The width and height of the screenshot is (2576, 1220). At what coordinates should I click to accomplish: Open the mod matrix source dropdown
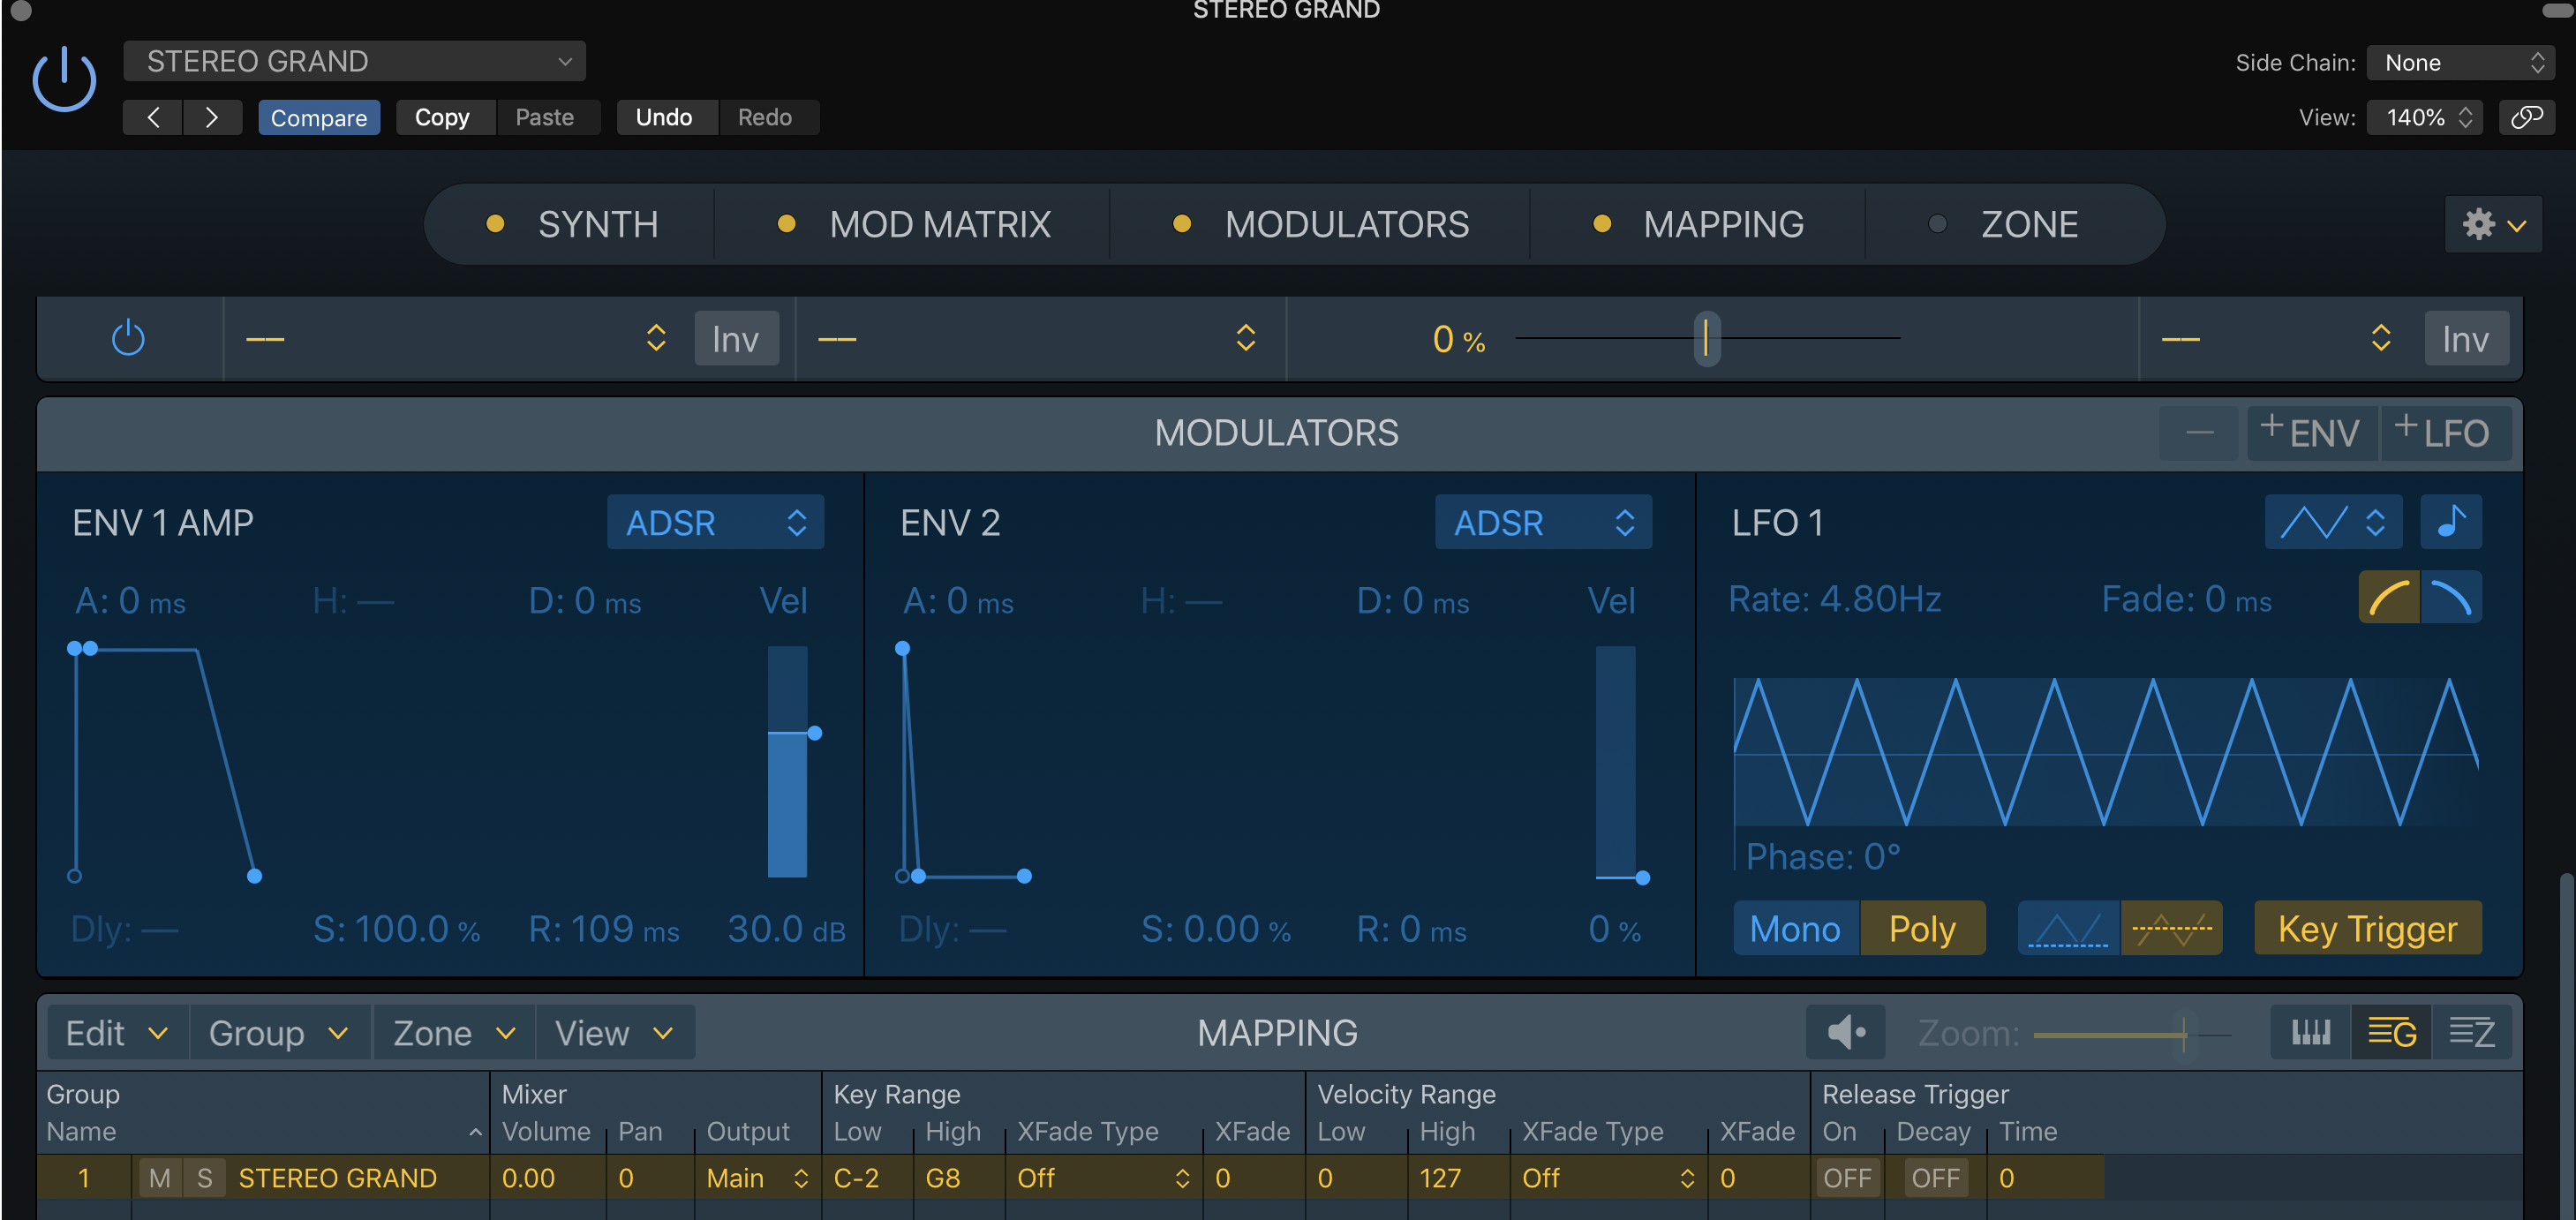[456, 338]
